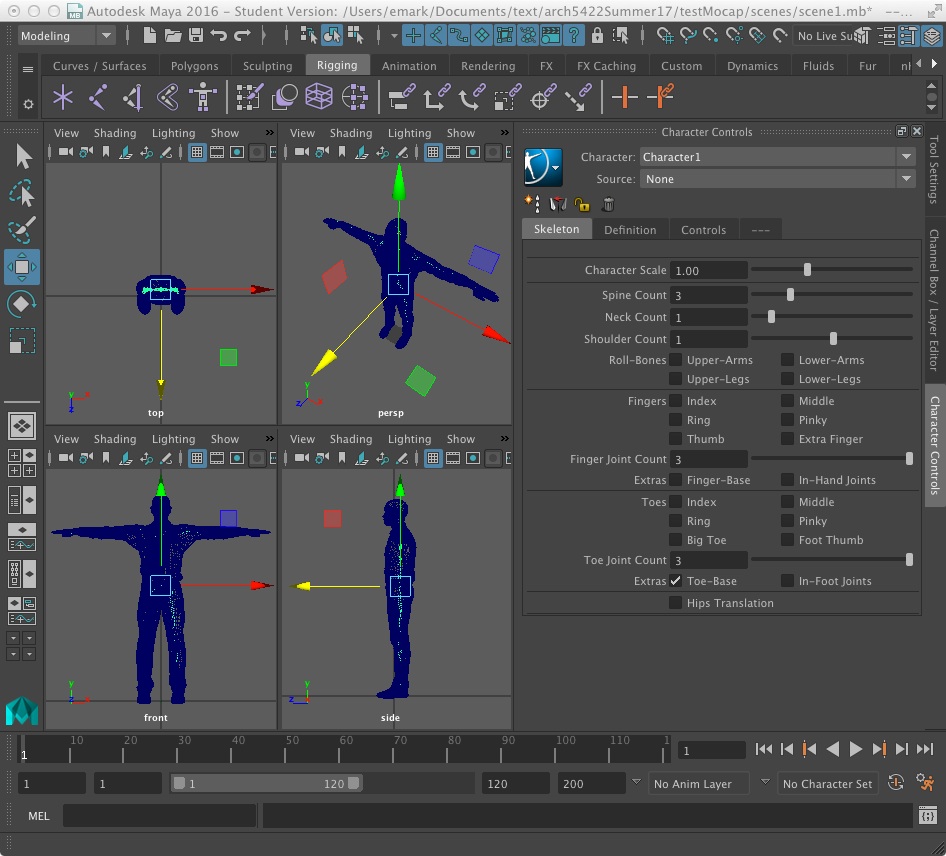Open the Character dropdown showing Character1
This screenshot has height=856, width=946.
(x=778, y=157)
